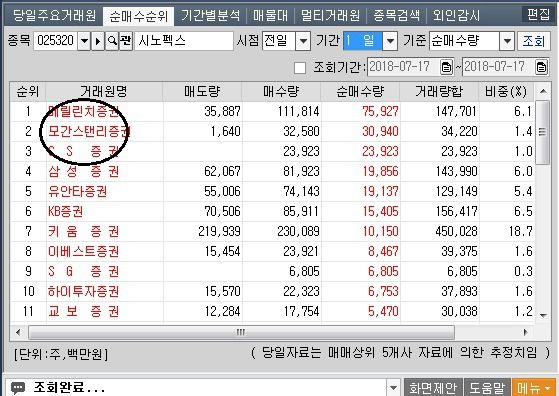559x396 pixels.
Task: Click the play arrow next to the stock code
Action: [x=98, y=41]
